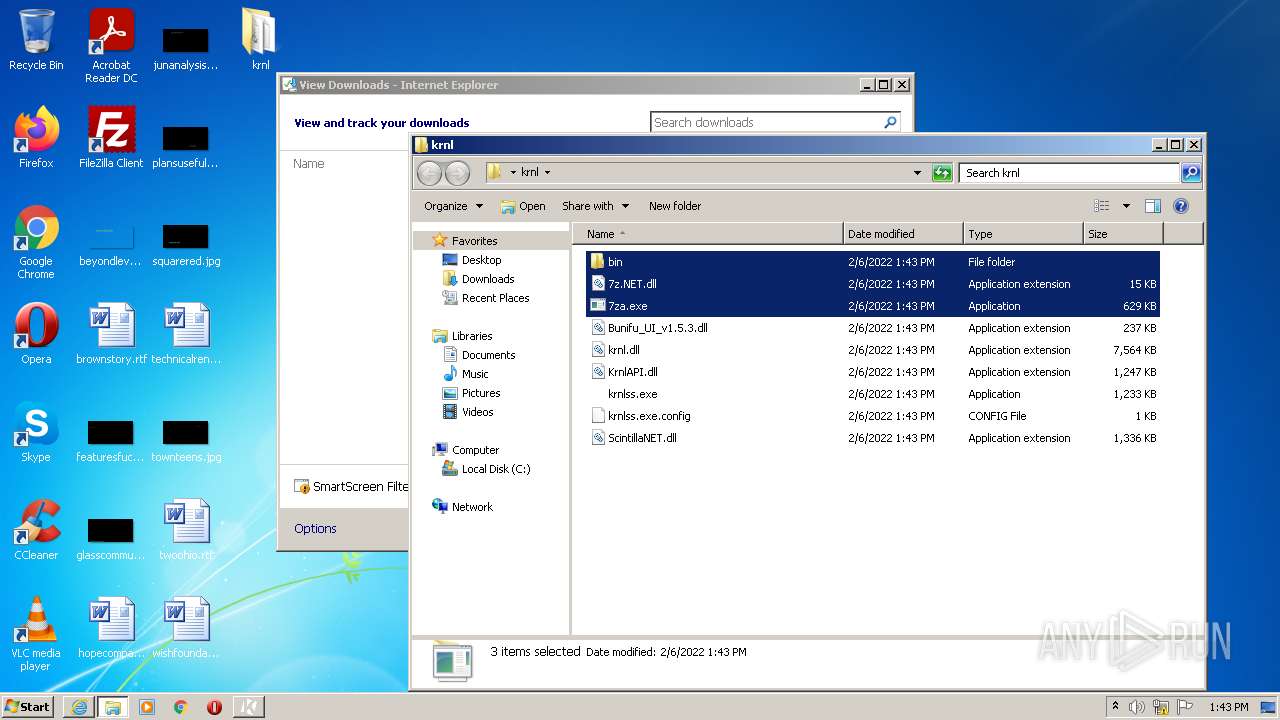Launch Google Chrome desktop shortcut
Screen dimensions: 1280x720
click(x=36, y=242)
